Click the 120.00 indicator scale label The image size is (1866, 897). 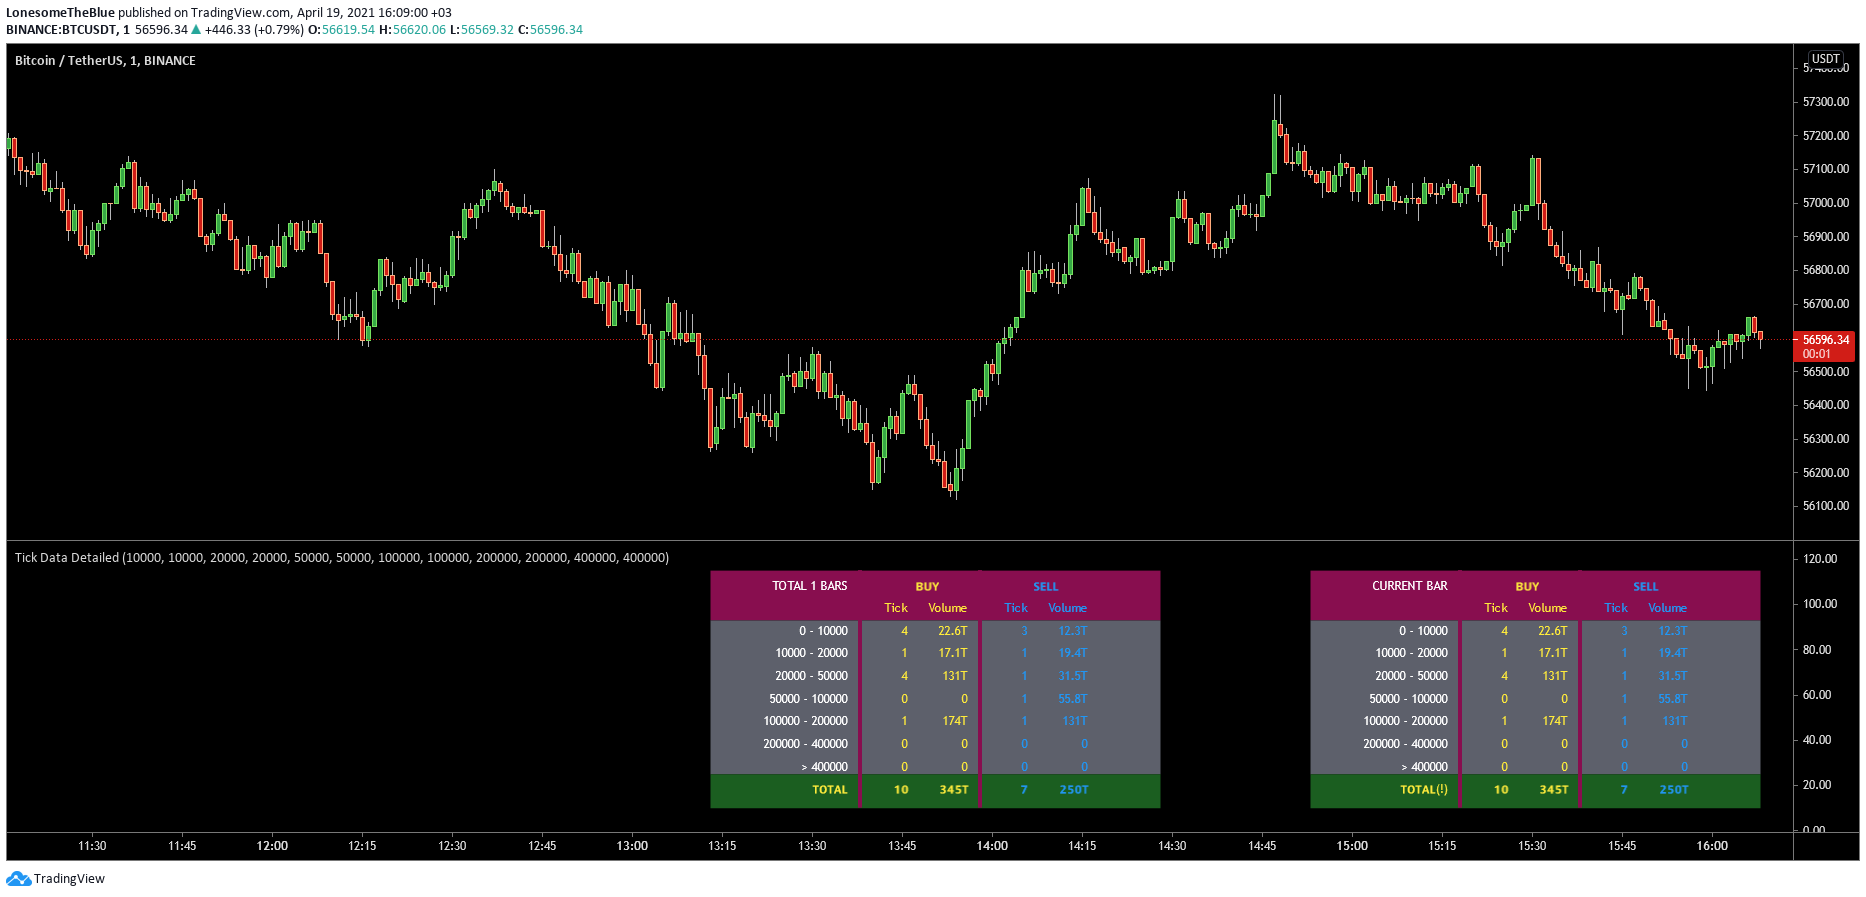point(1820,559)
